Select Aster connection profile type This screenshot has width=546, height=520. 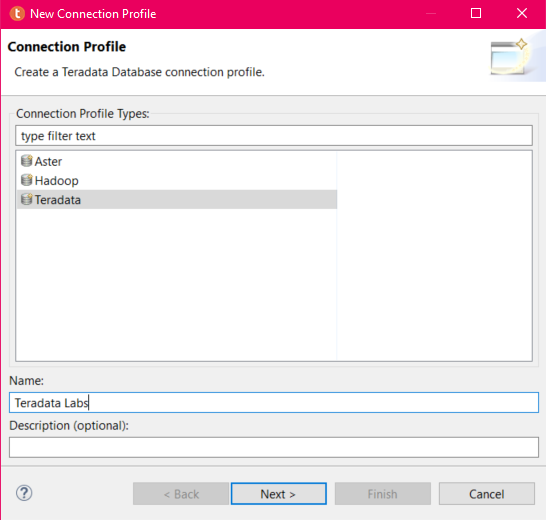click(177, 161)
